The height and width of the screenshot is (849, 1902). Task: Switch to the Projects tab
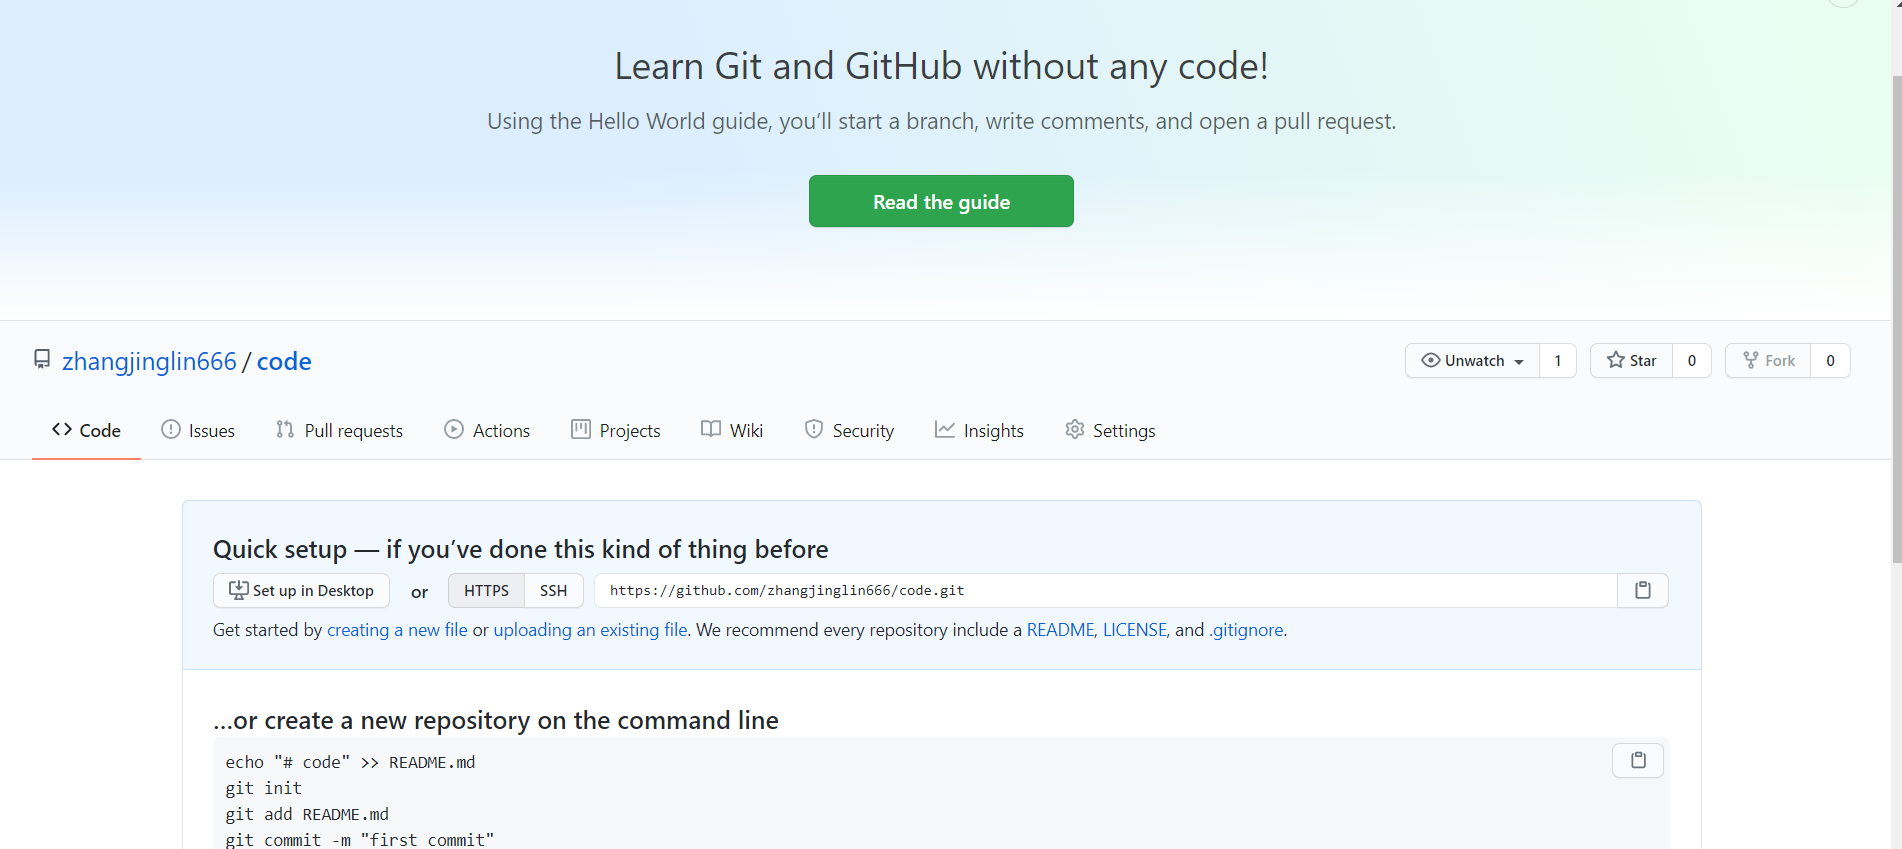615,430
